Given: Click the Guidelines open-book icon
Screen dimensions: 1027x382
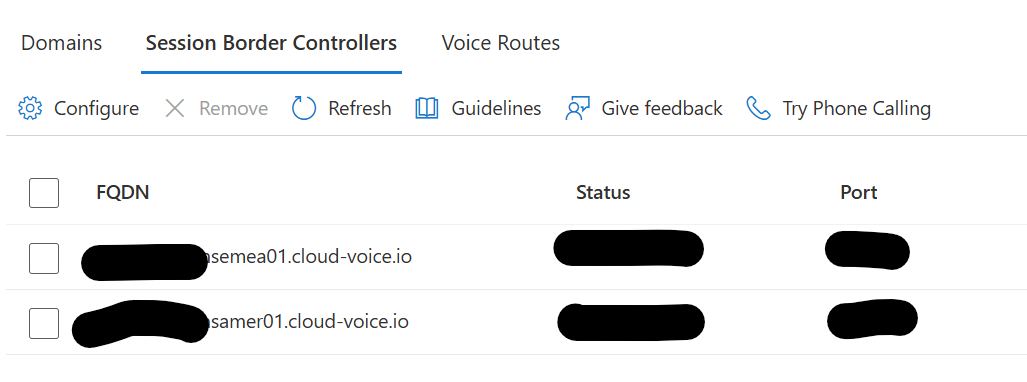Looking at the screenshot, I should click(x=427, y=108).
